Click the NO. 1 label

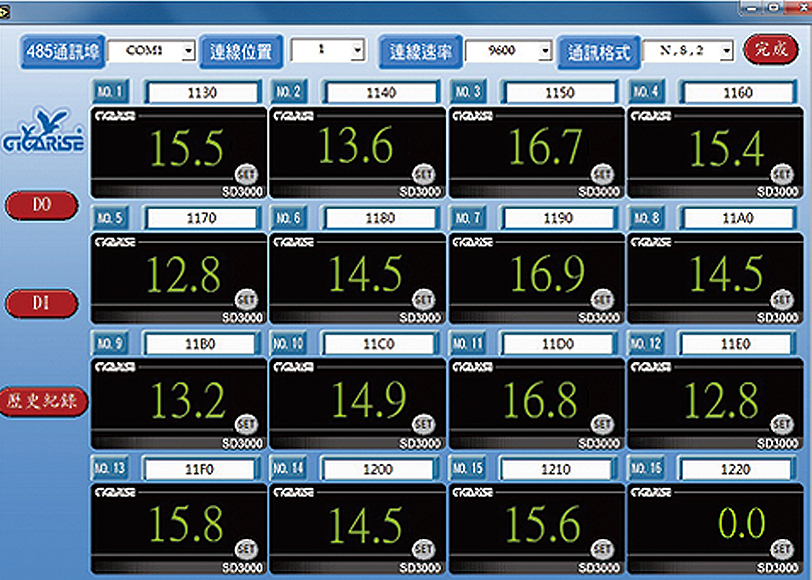110,92
